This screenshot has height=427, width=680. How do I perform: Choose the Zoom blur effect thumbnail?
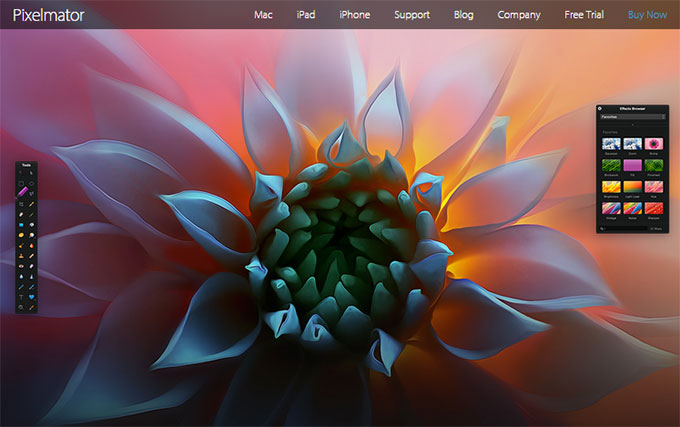pos(632,143)
